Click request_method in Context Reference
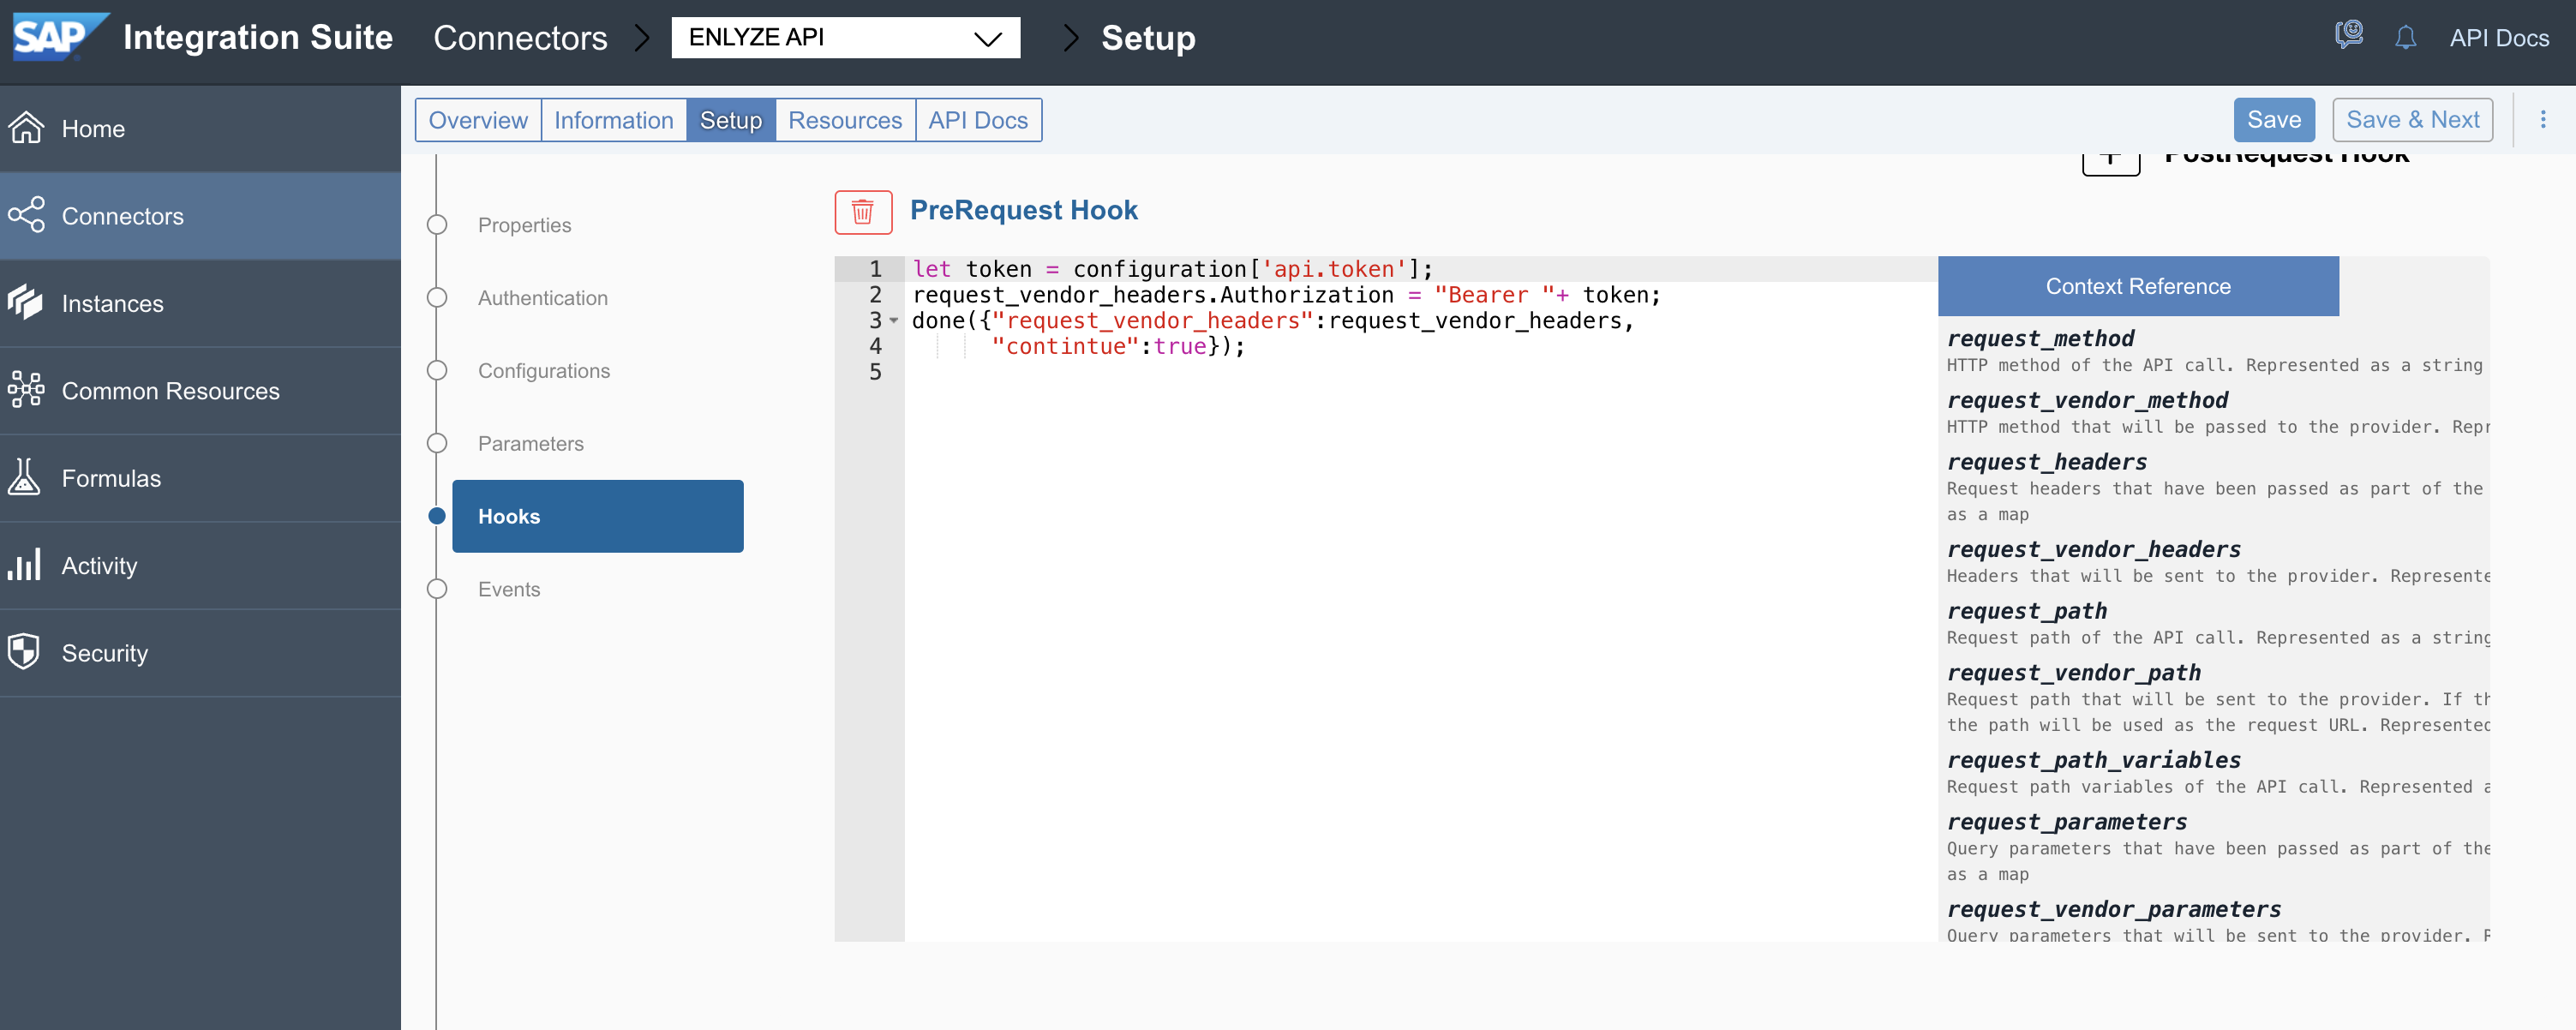Screen dimensions: 2576x1030 (2040, 338)
